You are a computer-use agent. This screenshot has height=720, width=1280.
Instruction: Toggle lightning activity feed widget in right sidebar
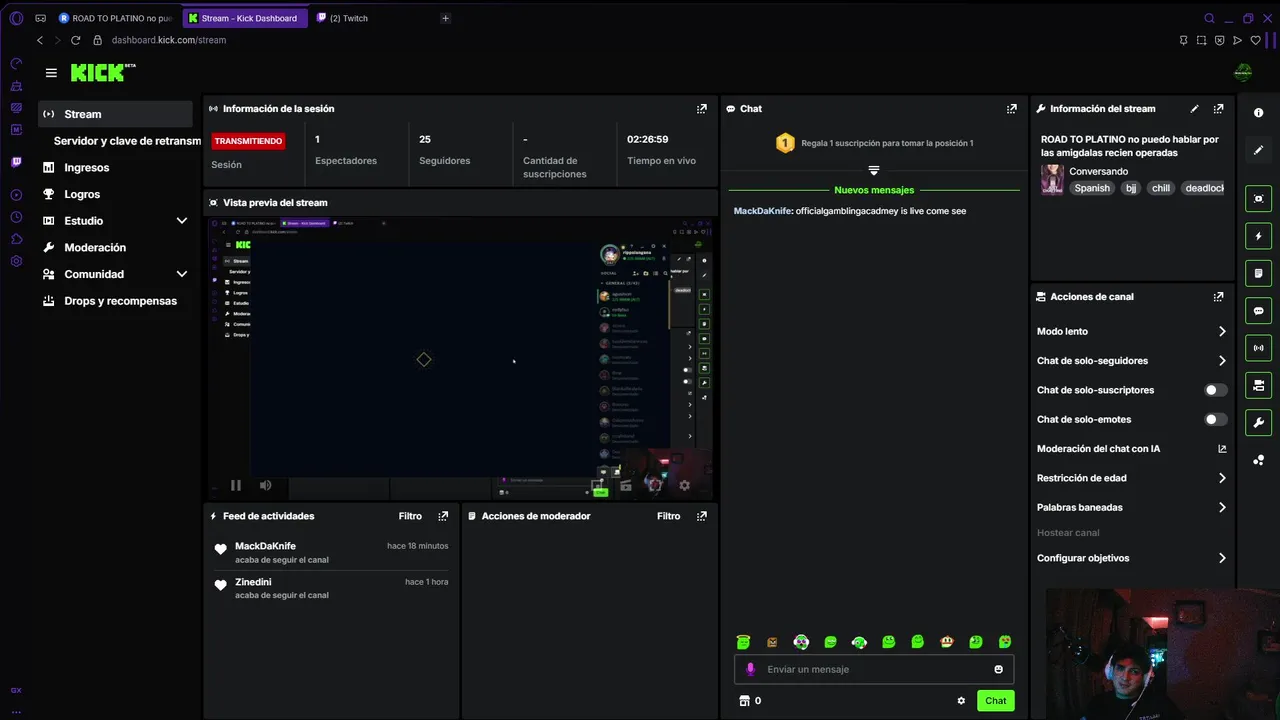point(1259,236)
